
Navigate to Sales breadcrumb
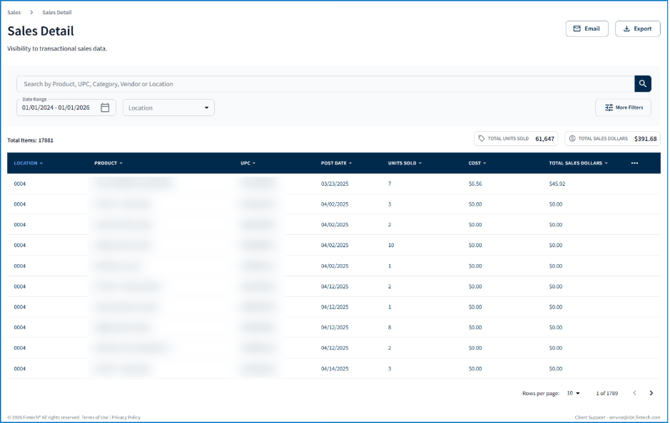coord(14,13)
